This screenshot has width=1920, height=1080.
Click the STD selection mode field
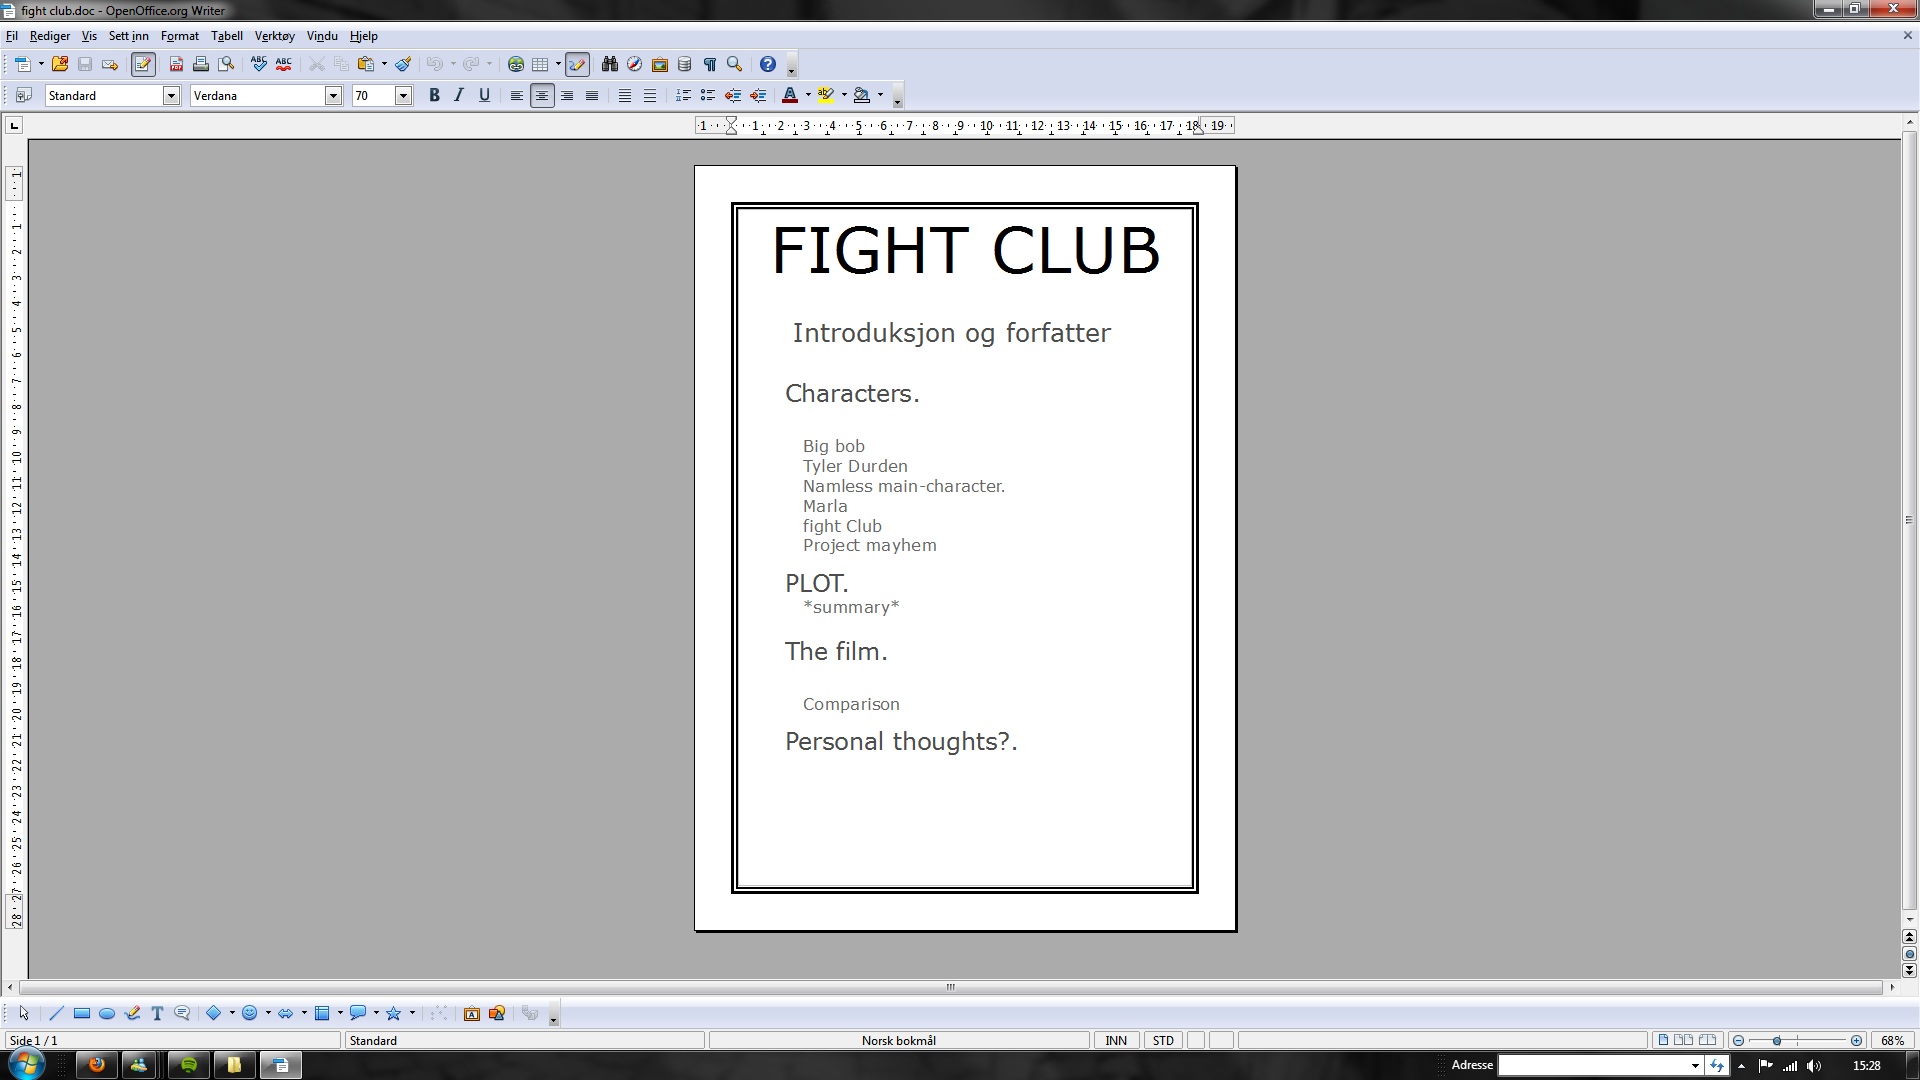pyautogui.click(x=1163, y=1040)
